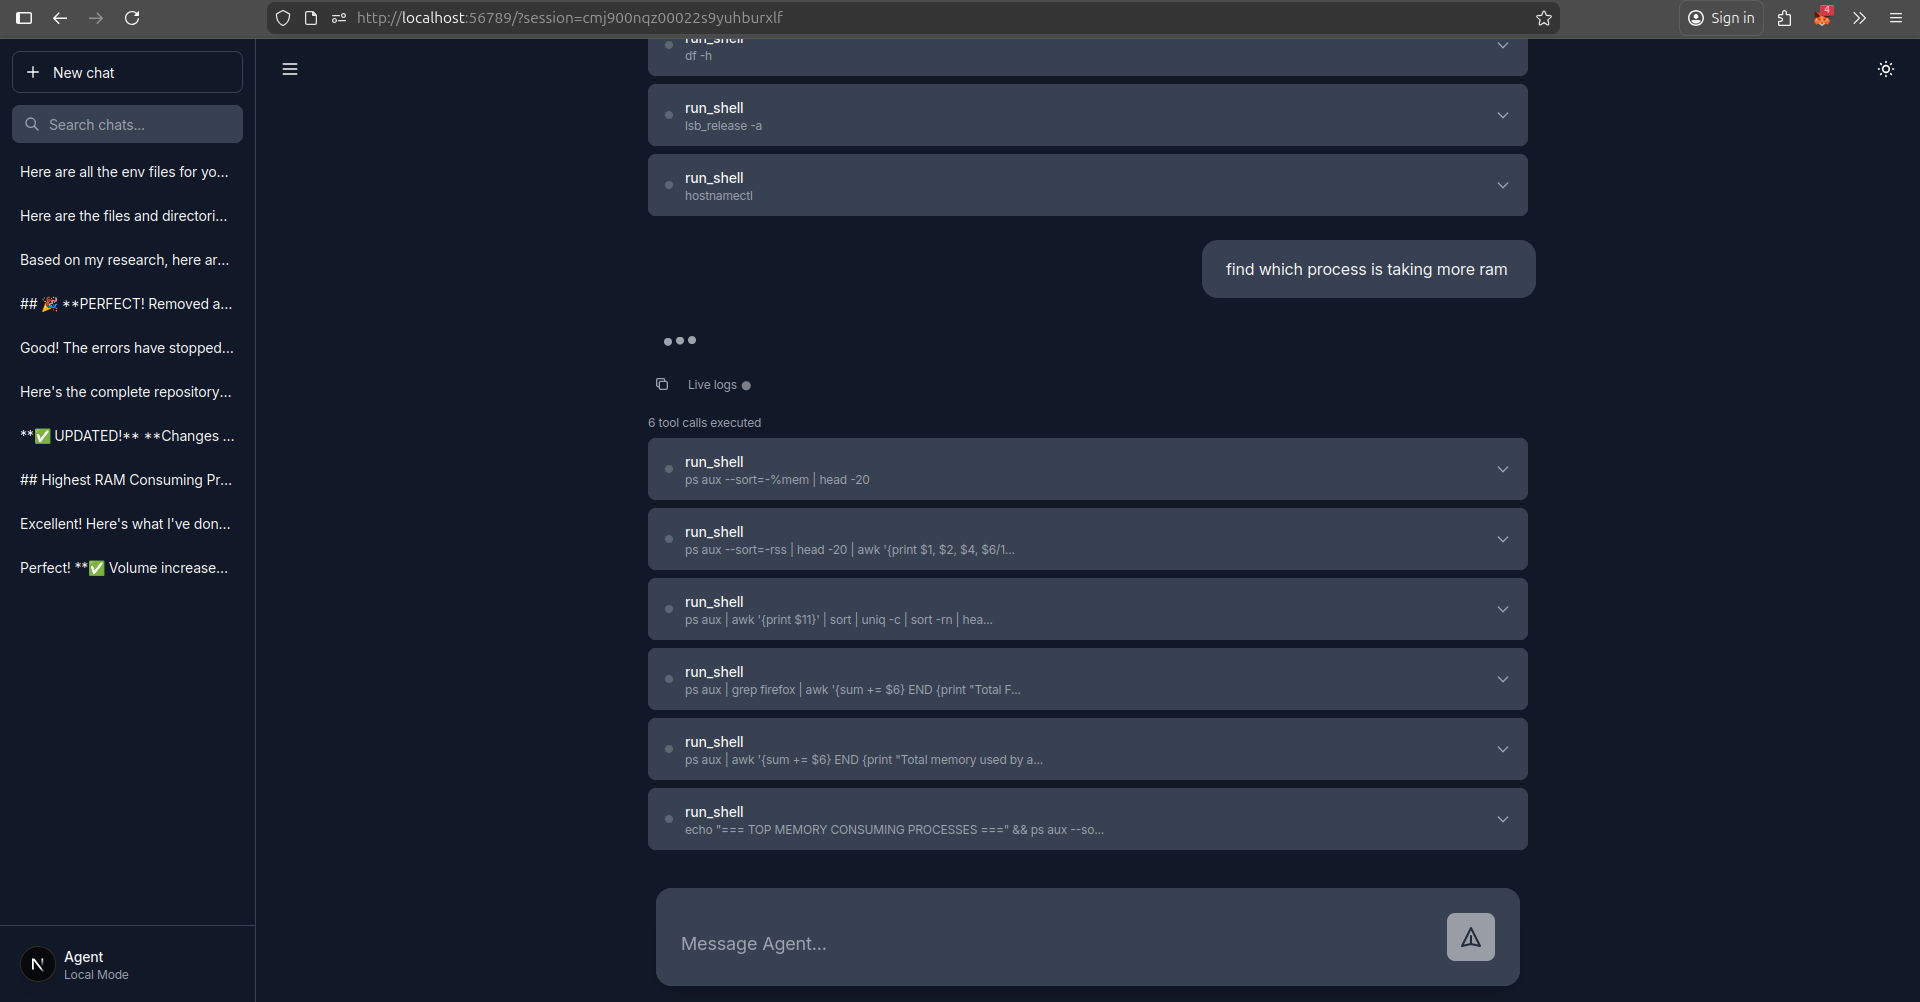Image resolution: width=1920 pixels, height=1002 pixels.
Task: Open the chat titled Highest RAM Consuming Pr...
Action: (x=124, y=480)
